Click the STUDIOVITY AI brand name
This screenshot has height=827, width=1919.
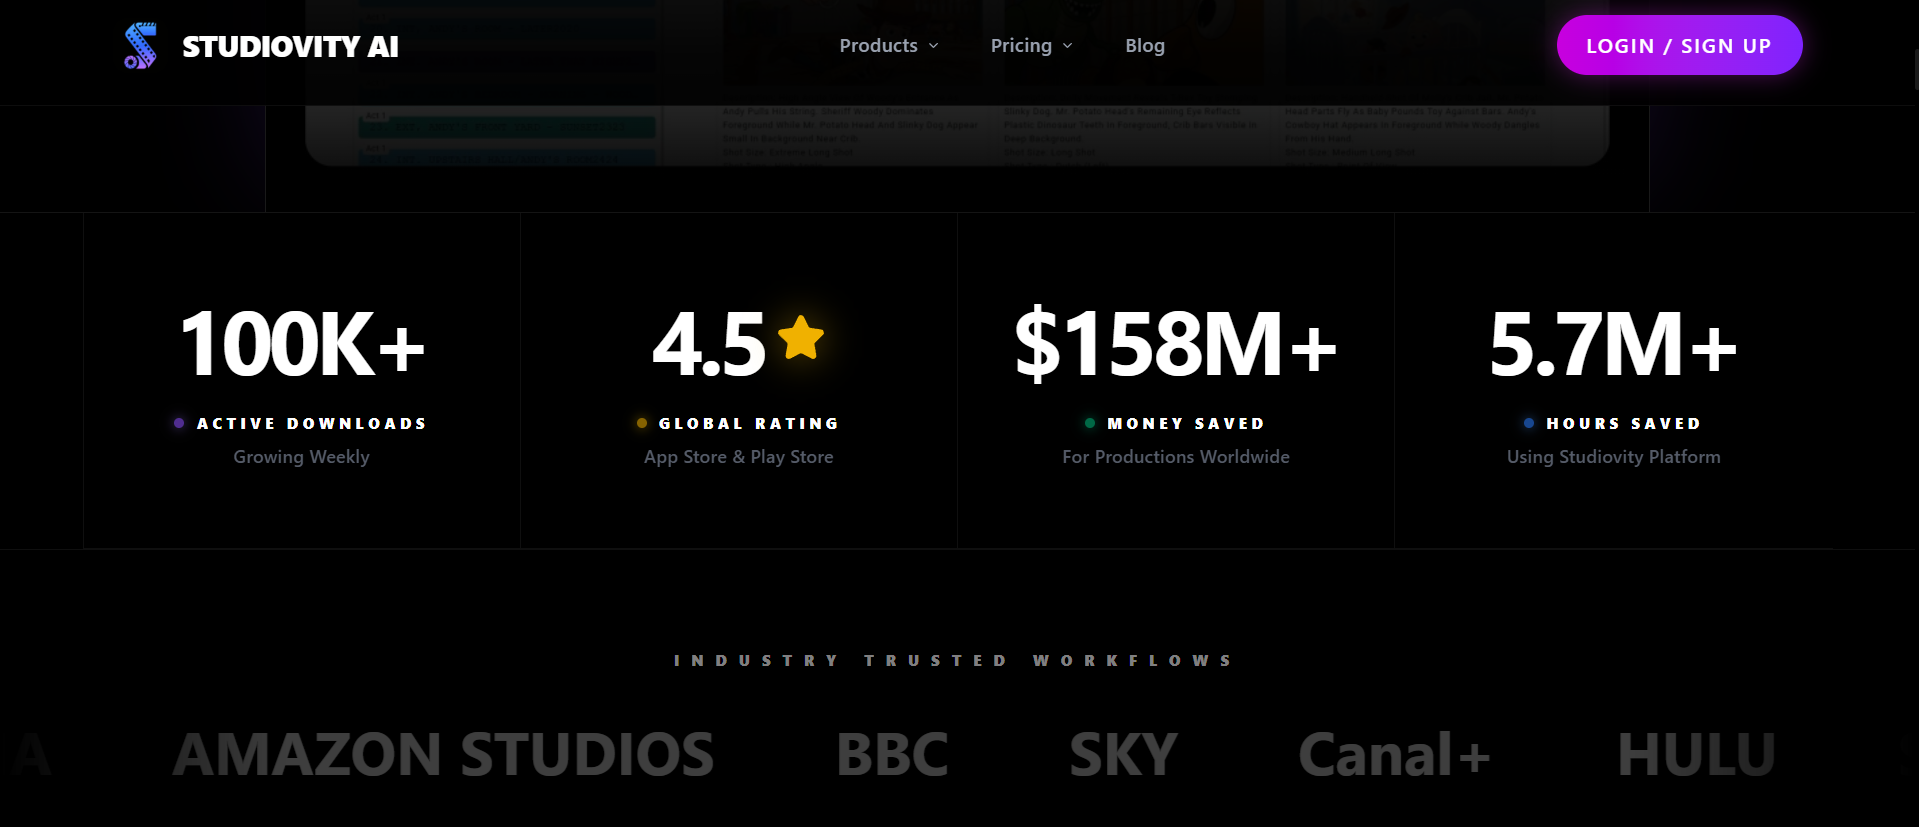tap(290, 47)
